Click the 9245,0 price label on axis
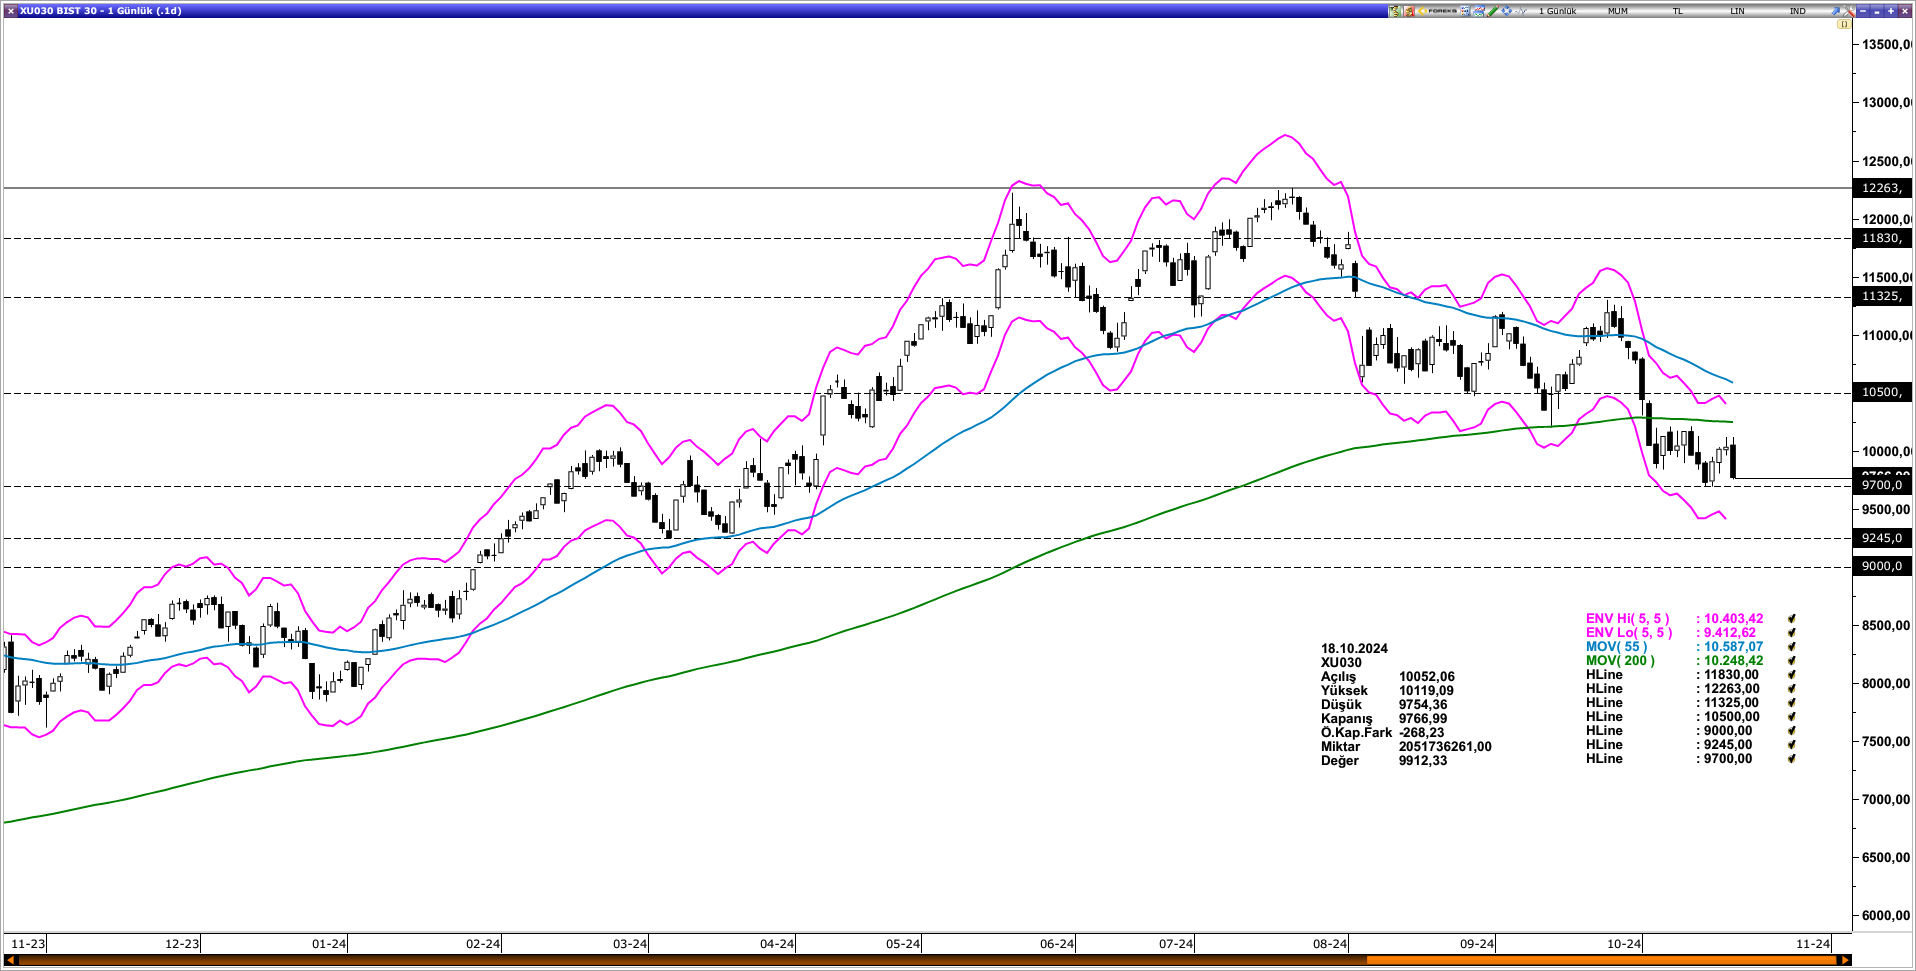 tap(1882, 538)
